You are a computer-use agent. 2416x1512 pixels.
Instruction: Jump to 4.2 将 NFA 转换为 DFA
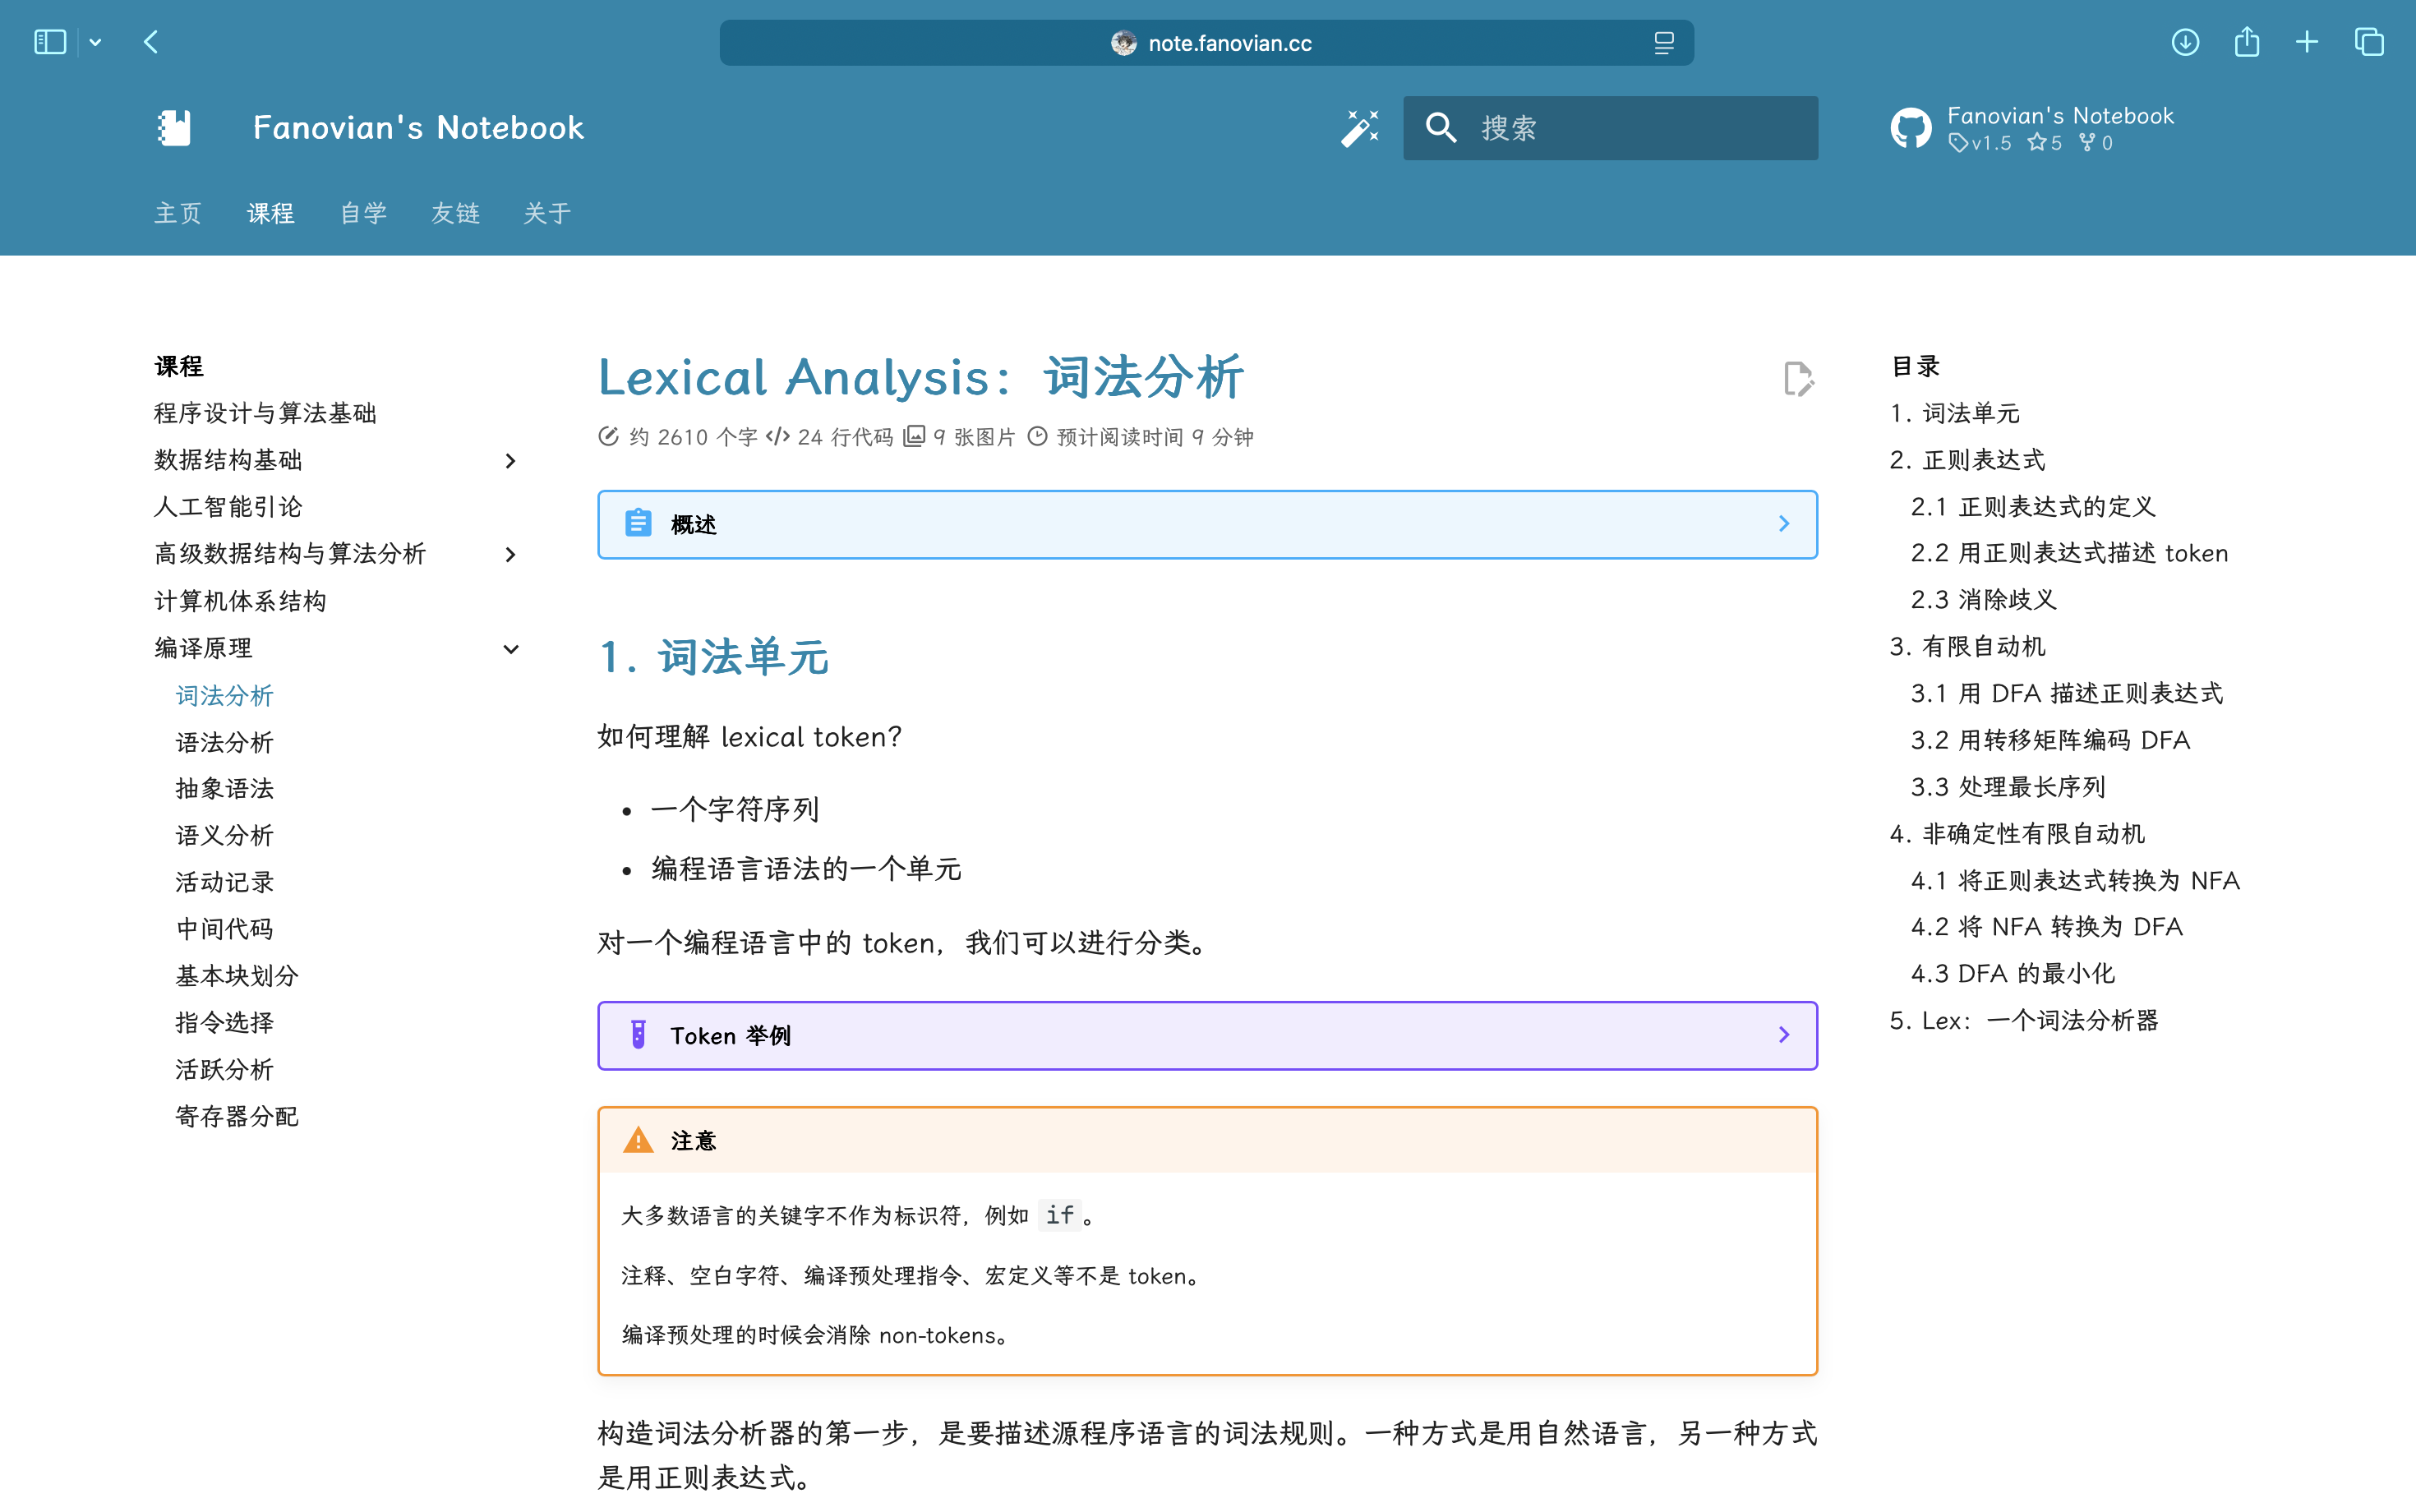click(x=2045, y=926)
